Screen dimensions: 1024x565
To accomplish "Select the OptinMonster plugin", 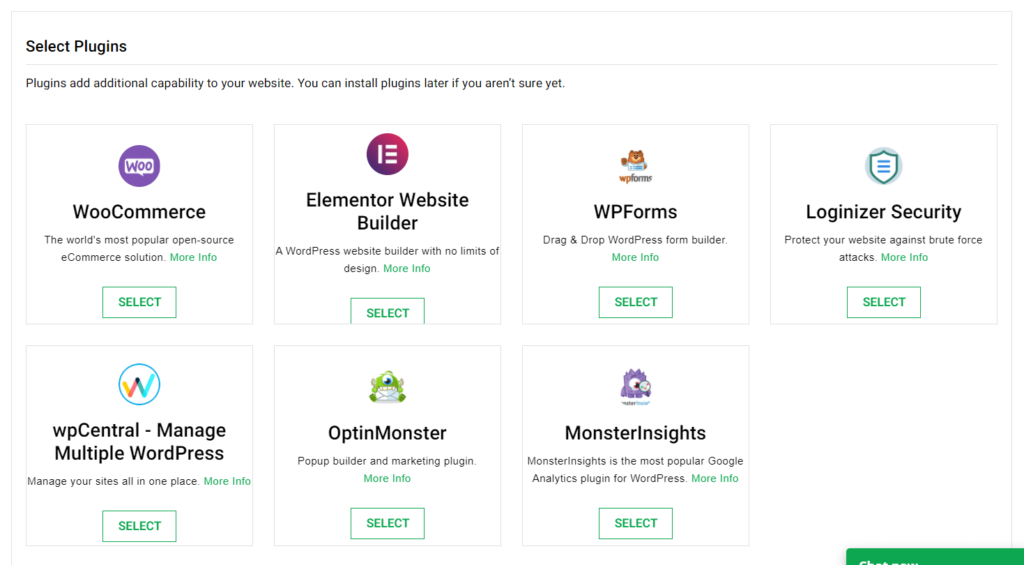I will (387, 523).
